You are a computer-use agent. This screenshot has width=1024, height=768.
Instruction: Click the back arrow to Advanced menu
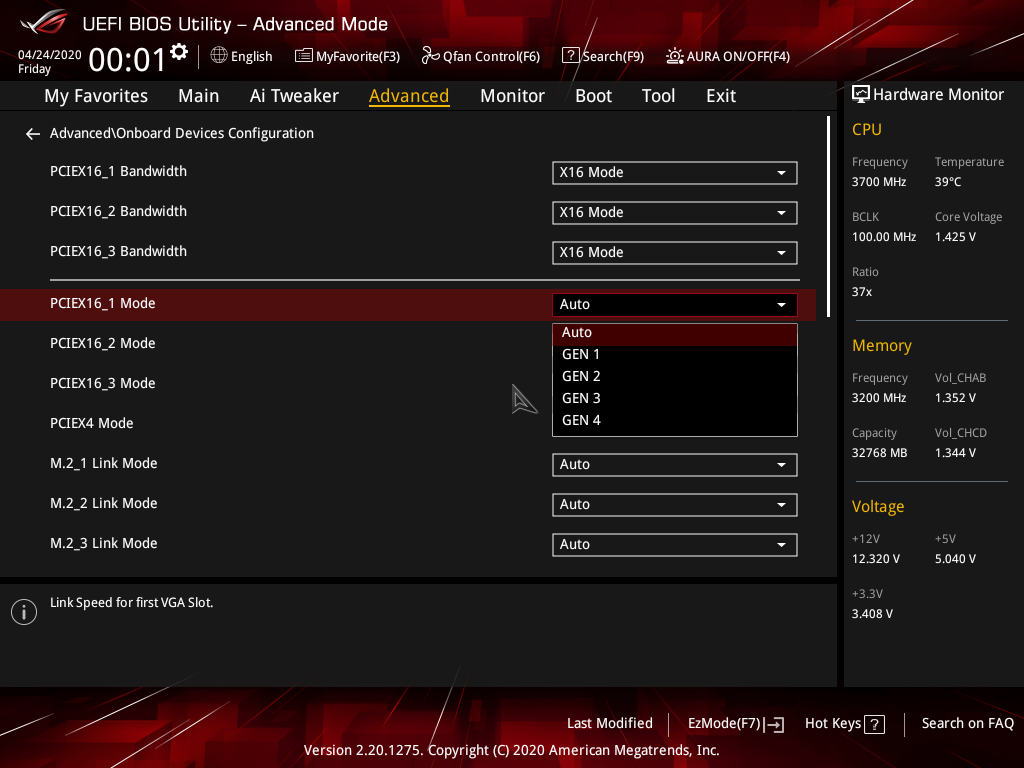33,134
